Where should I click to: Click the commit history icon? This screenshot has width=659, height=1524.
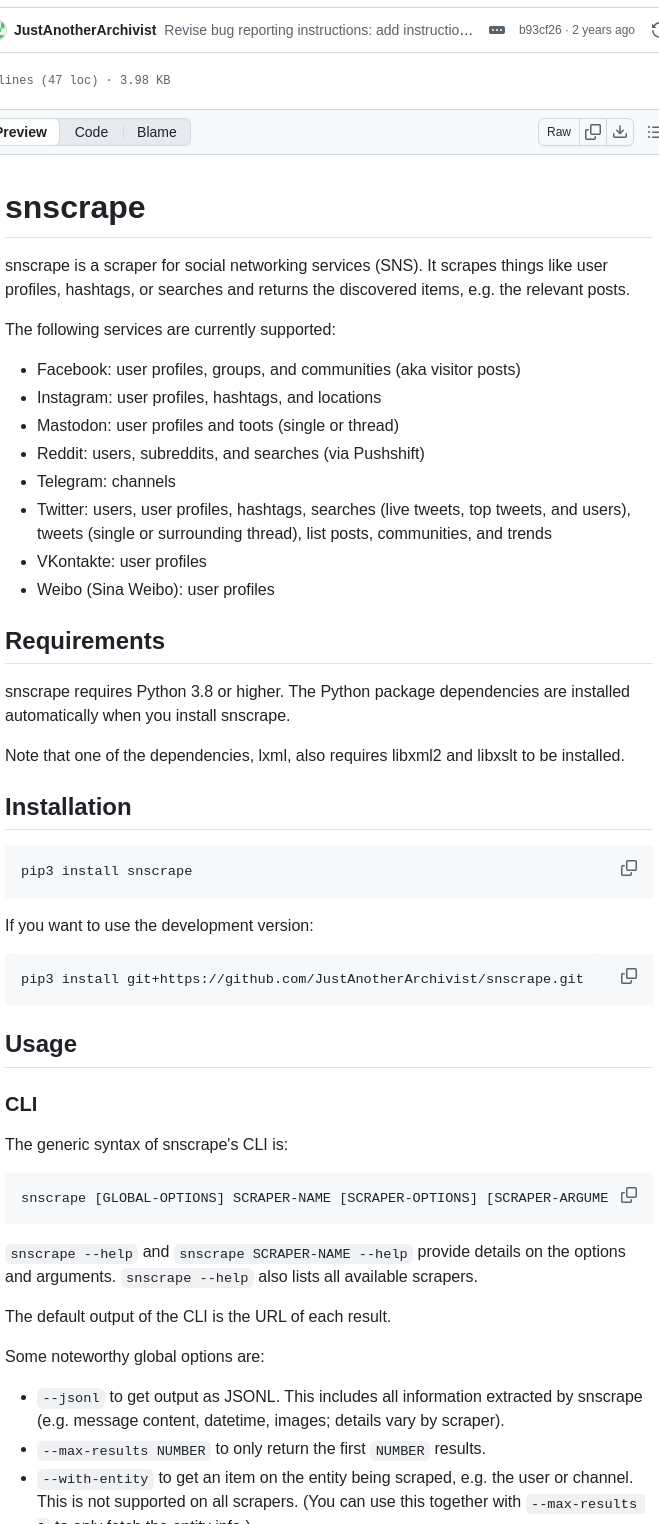[x=655, y=30]
